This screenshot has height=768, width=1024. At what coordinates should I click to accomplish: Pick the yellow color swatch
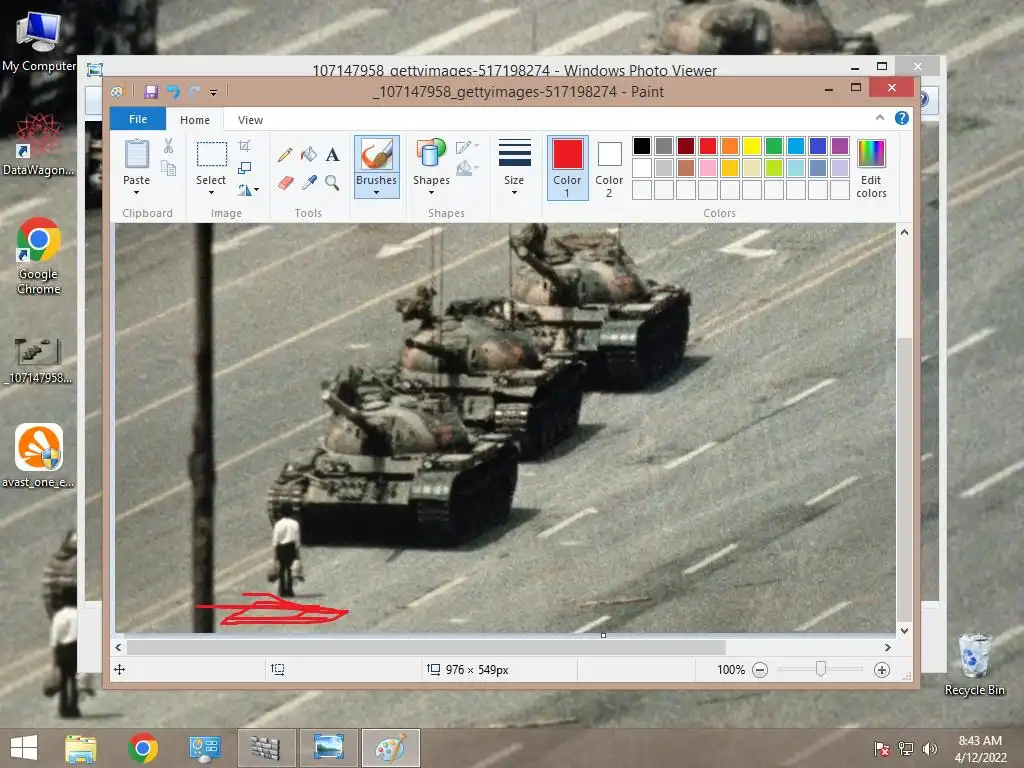752,146
